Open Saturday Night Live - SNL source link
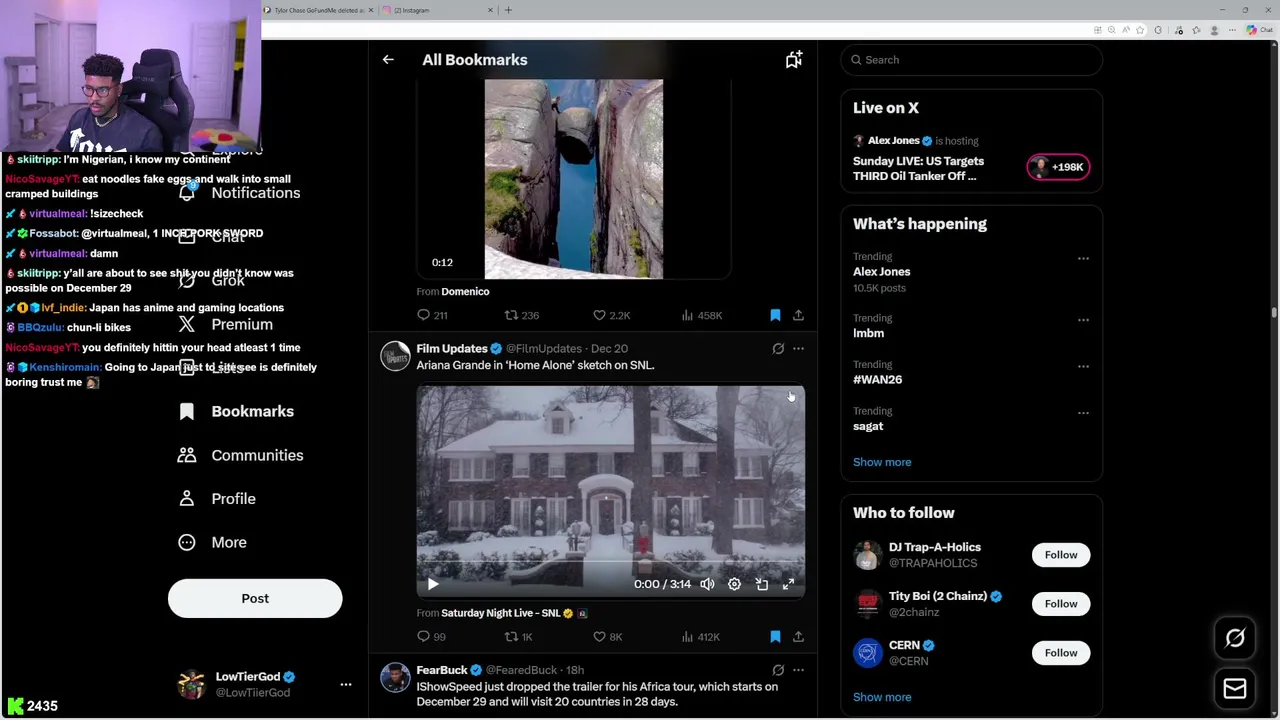This screenshot has width=1280, height=720. pos(501,613)
